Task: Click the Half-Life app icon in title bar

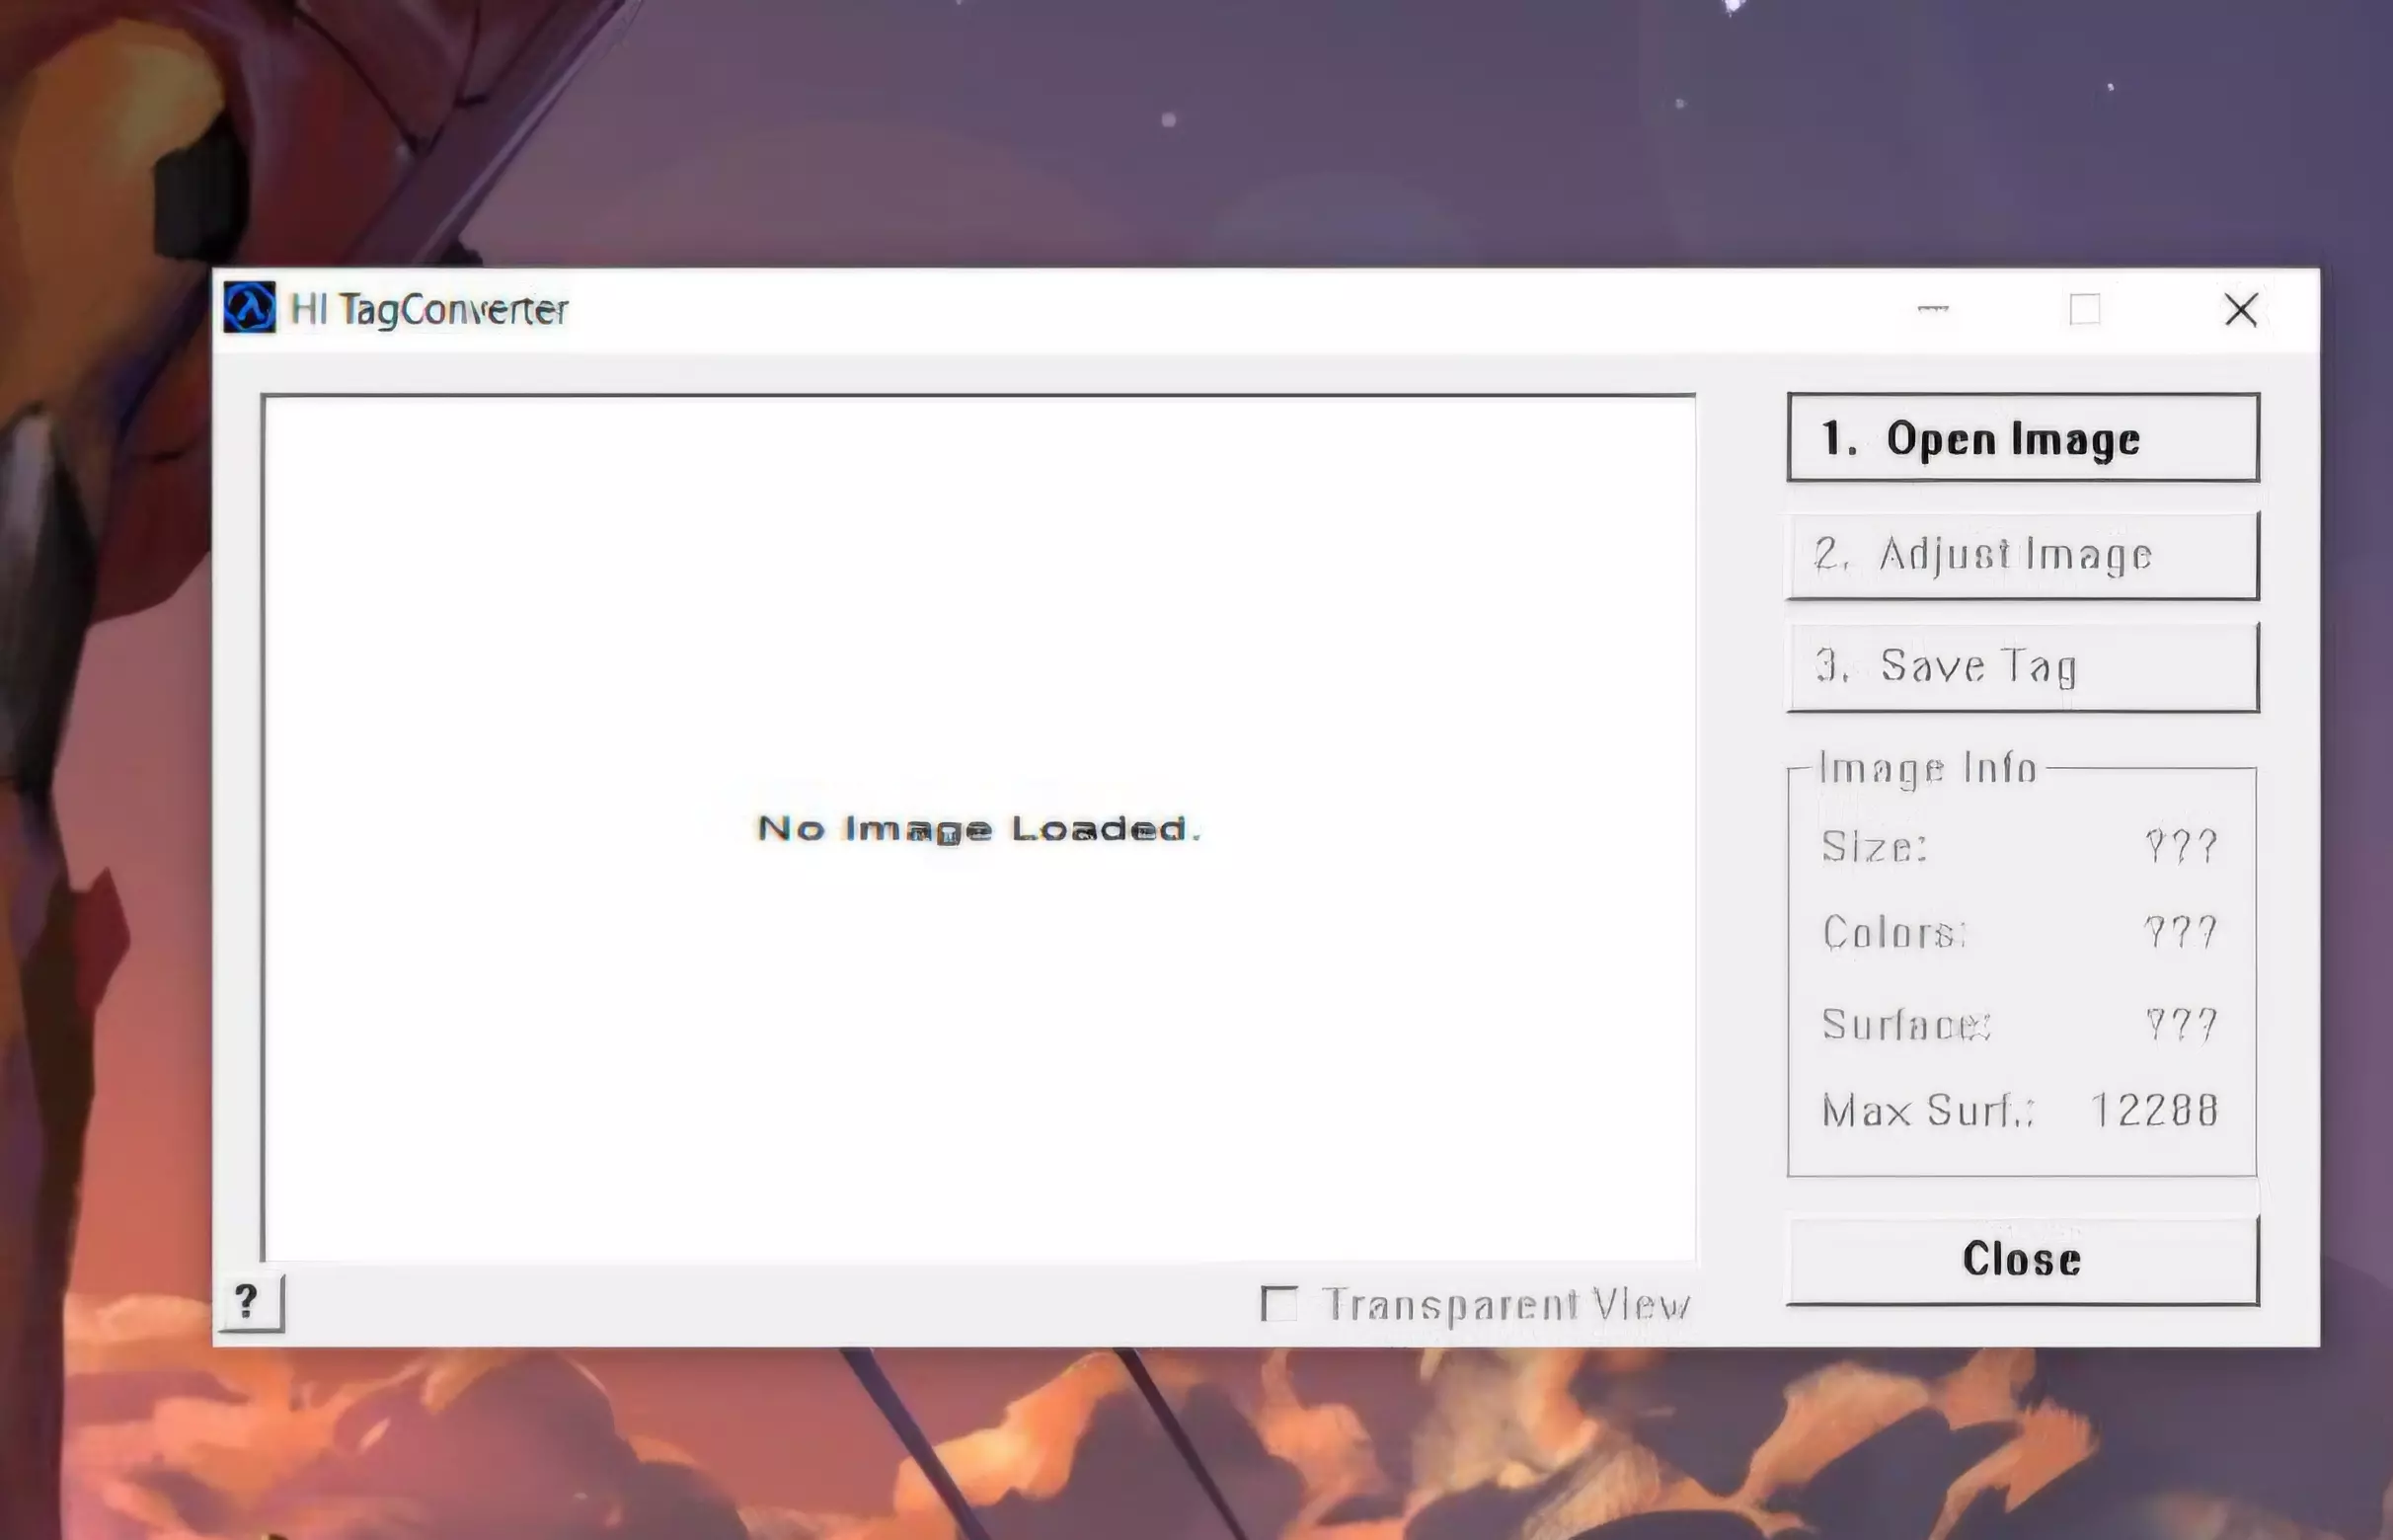Action: click(x=249, y=308)
